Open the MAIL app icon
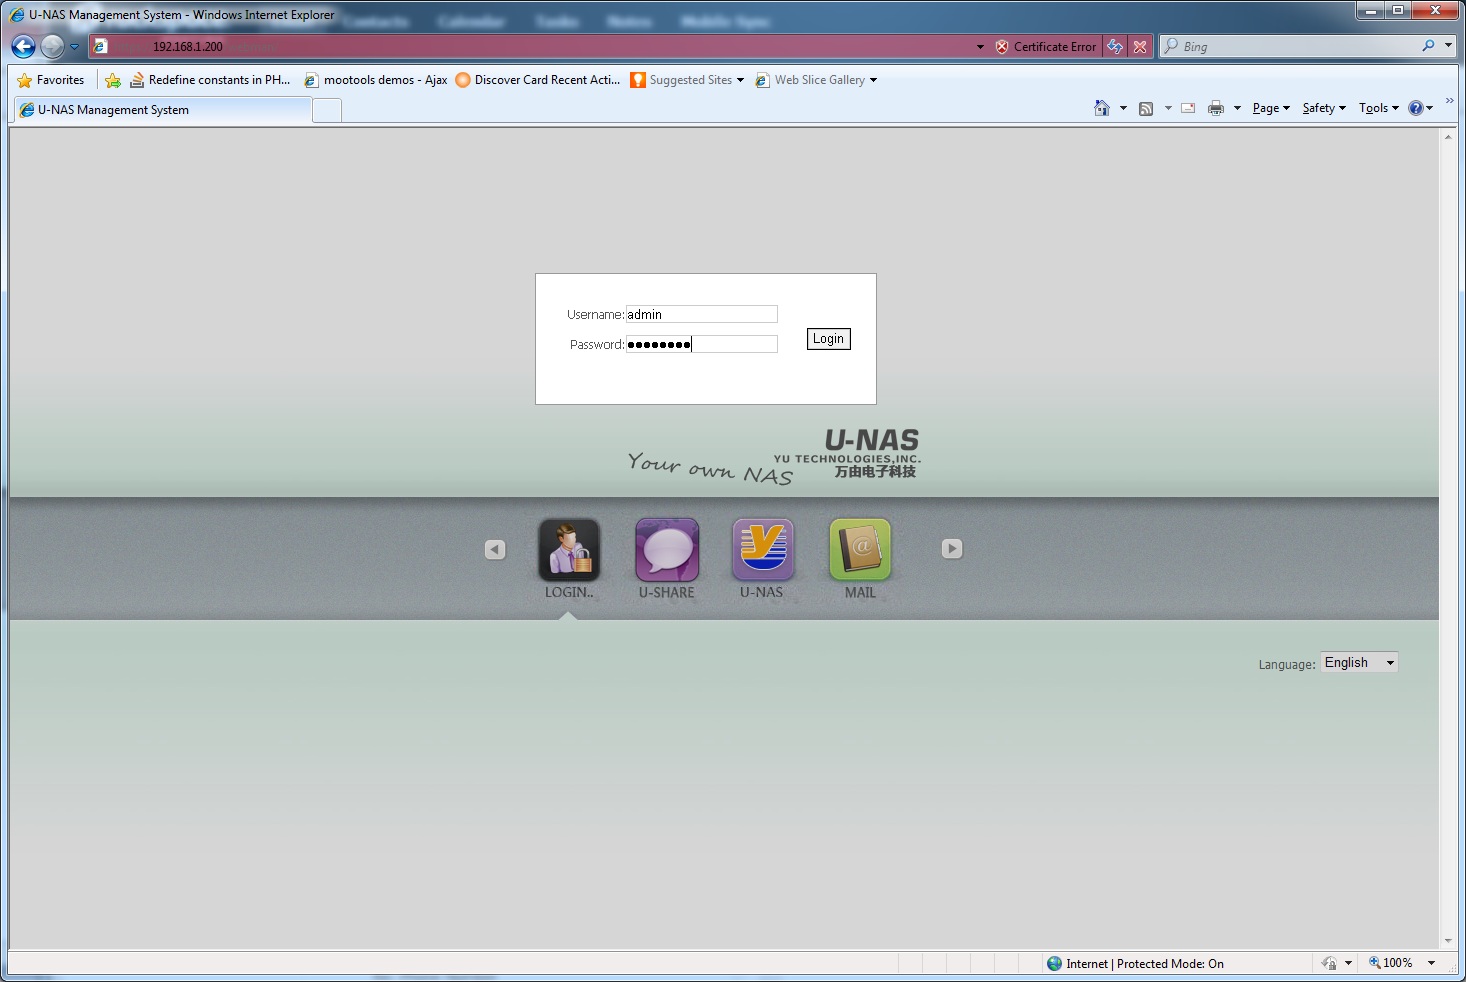This screenshot has width=1466, height=982. (x=860, y=549)
